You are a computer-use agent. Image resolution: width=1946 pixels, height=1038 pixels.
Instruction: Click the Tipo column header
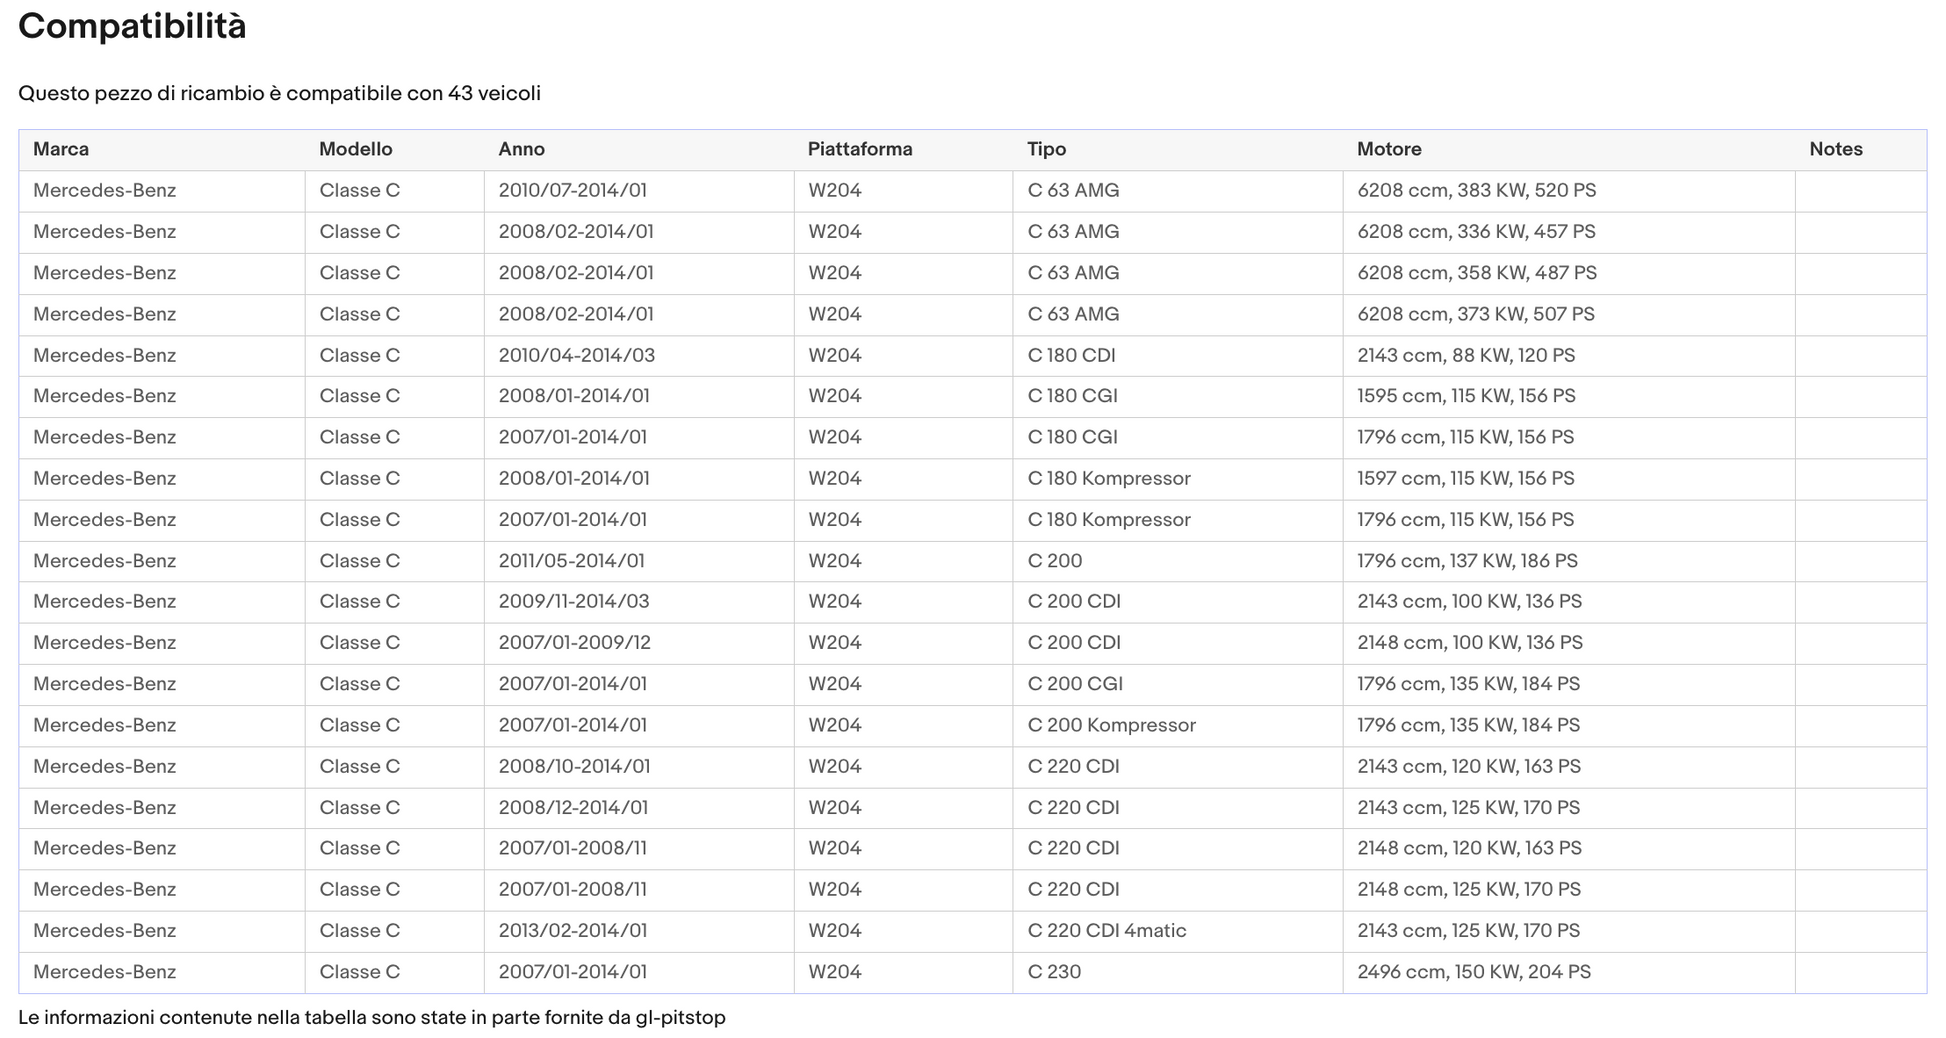[x=1046, y=149]
